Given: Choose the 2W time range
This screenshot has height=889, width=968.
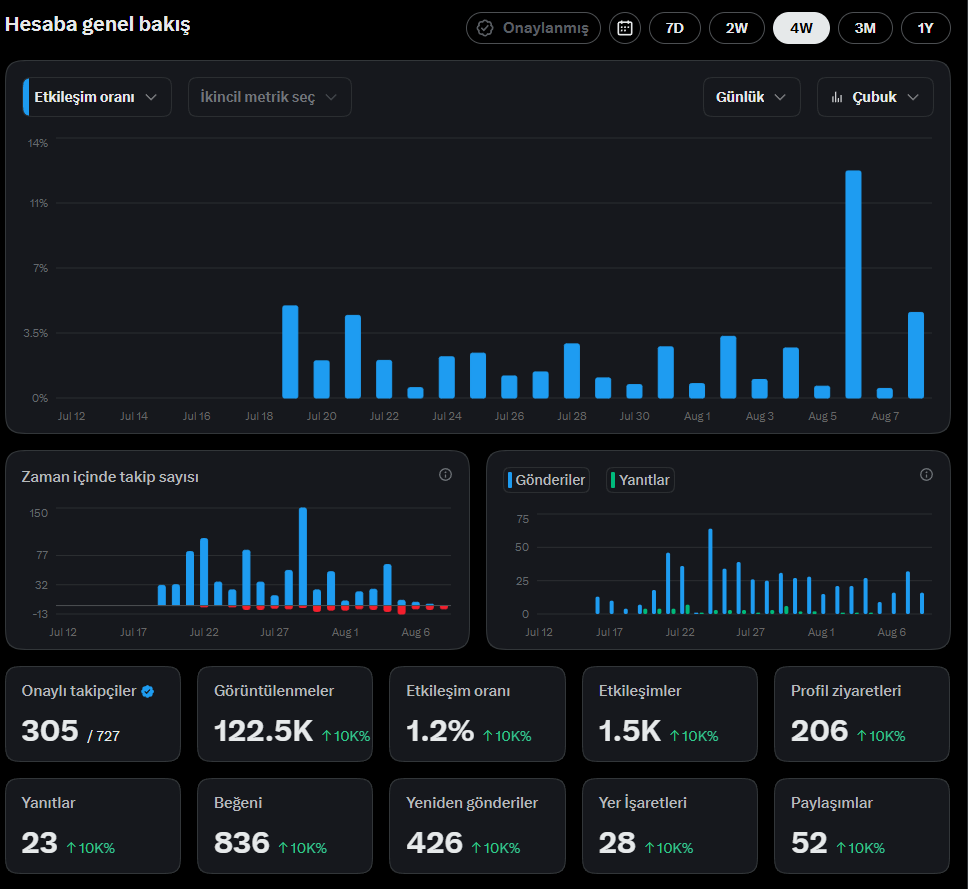Looking at the screenshot, I should coord(736,28).
